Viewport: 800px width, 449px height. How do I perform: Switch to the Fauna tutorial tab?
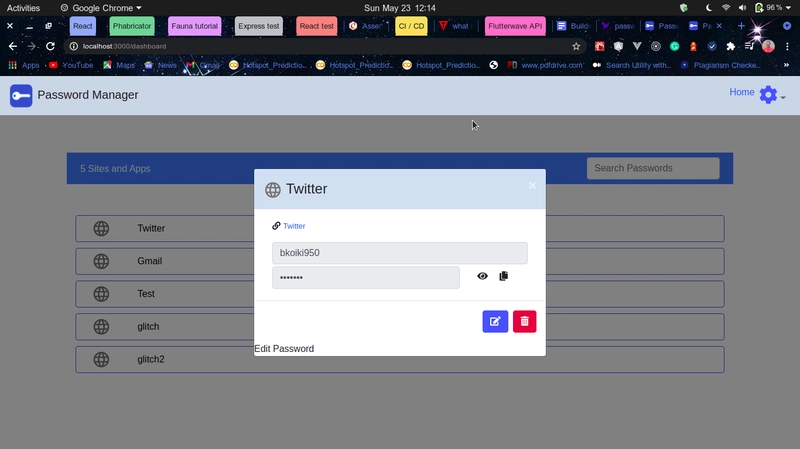[194, 26]
